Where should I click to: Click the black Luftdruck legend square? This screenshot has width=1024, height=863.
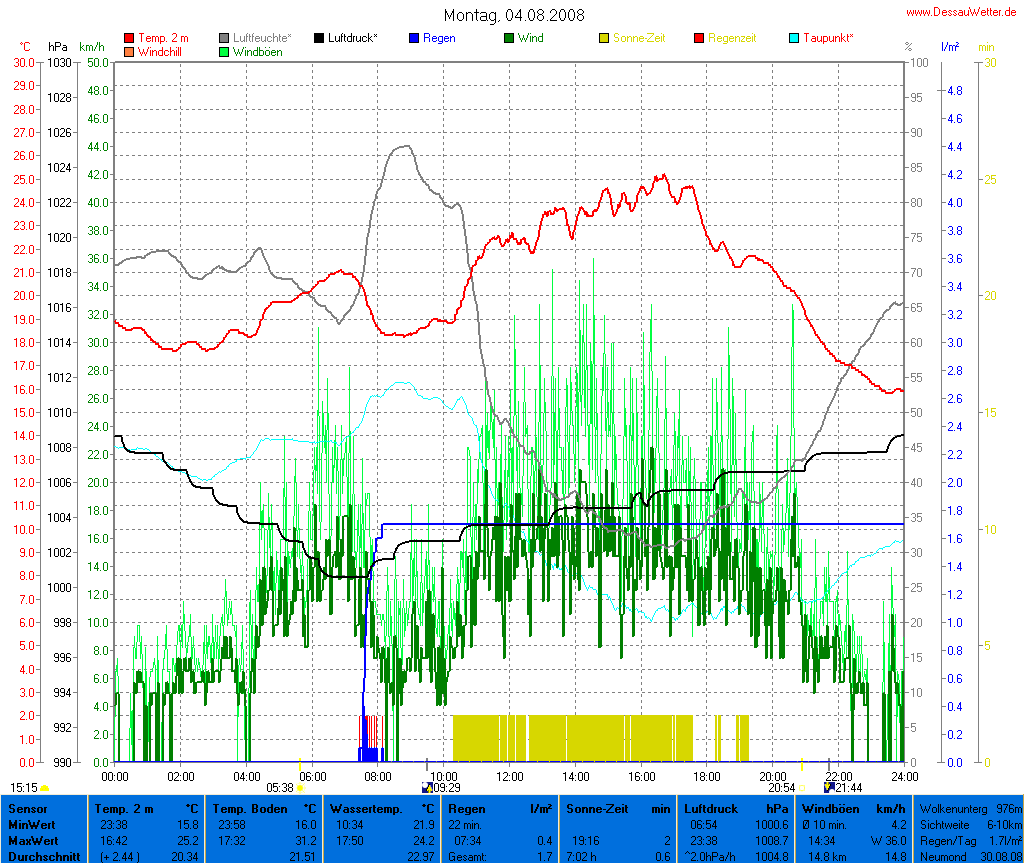point(319,38)
